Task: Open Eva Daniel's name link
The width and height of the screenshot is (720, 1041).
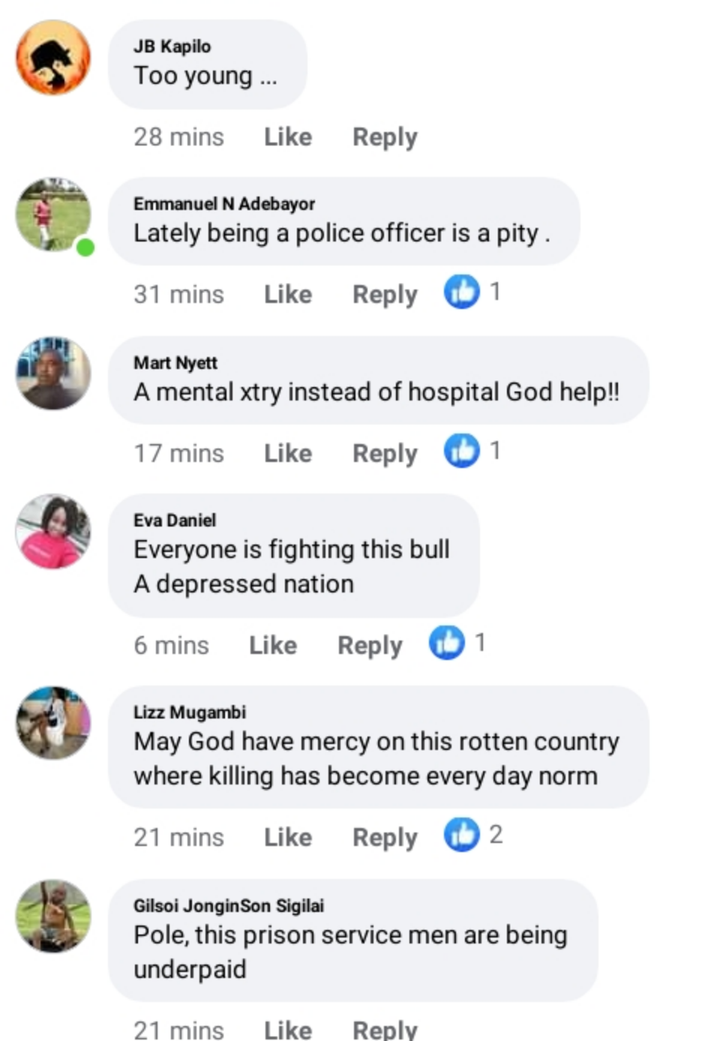Action: coord(175,520)
